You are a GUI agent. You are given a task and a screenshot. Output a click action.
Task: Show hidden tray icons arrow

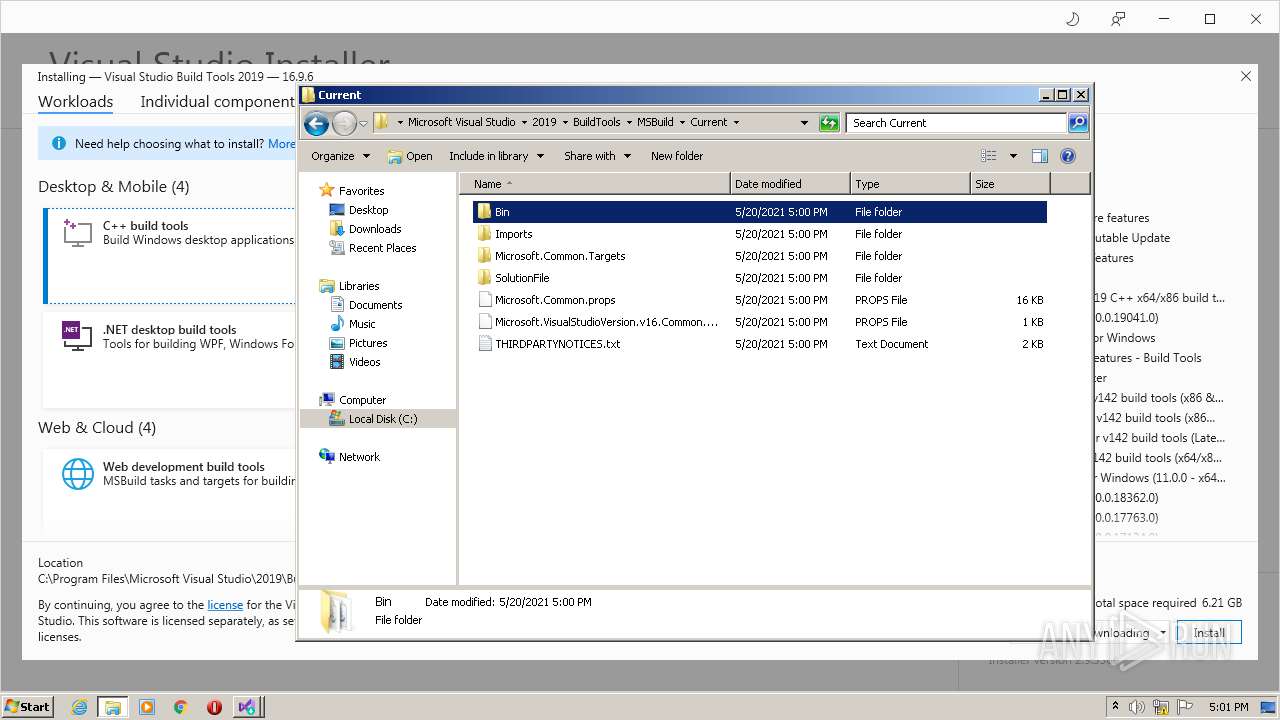click(1114, 707)
